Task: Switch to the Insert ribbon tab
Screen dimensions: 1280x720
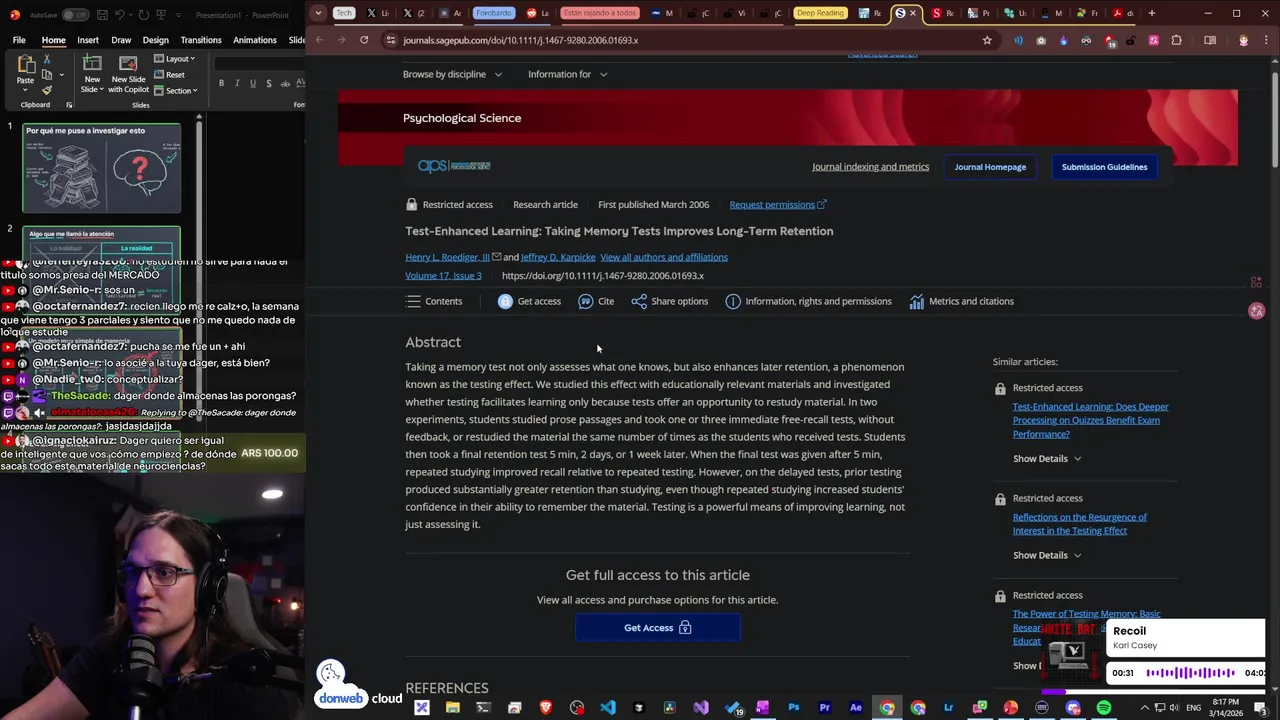Action: [x=88, y=40]
